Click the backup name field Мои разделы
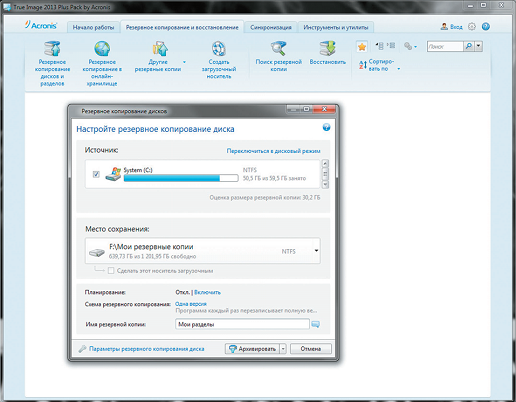516x402 pixels. [x=242, y=324]
